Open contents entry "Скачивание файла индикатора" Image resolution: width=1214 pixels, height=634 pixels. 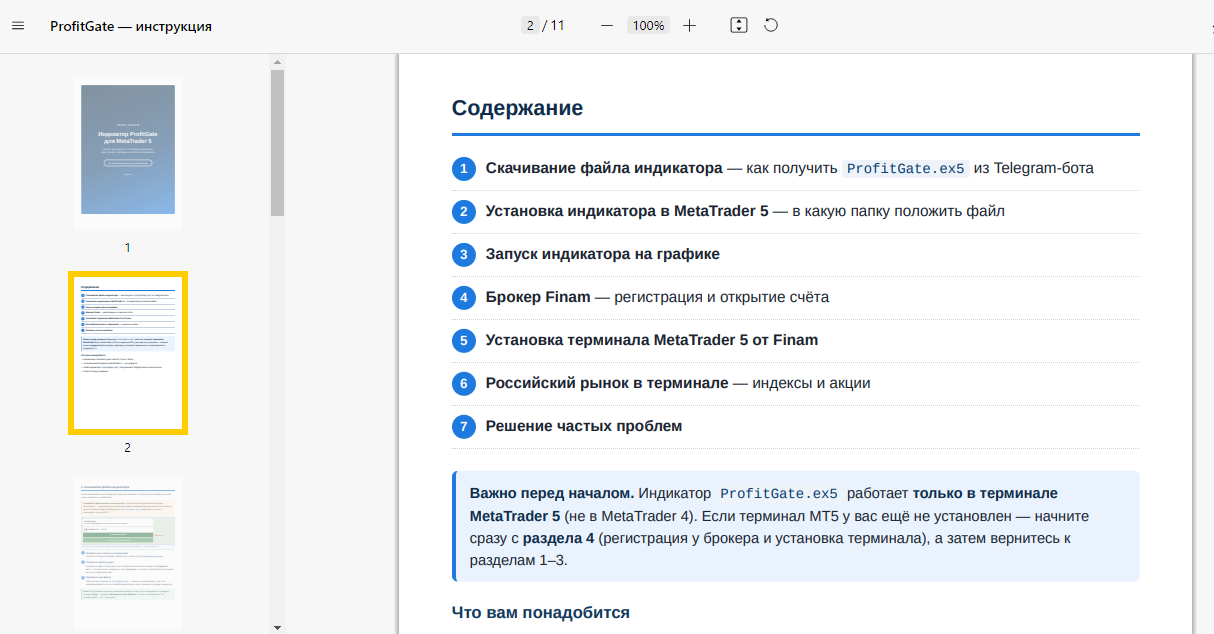click(604, 168)
